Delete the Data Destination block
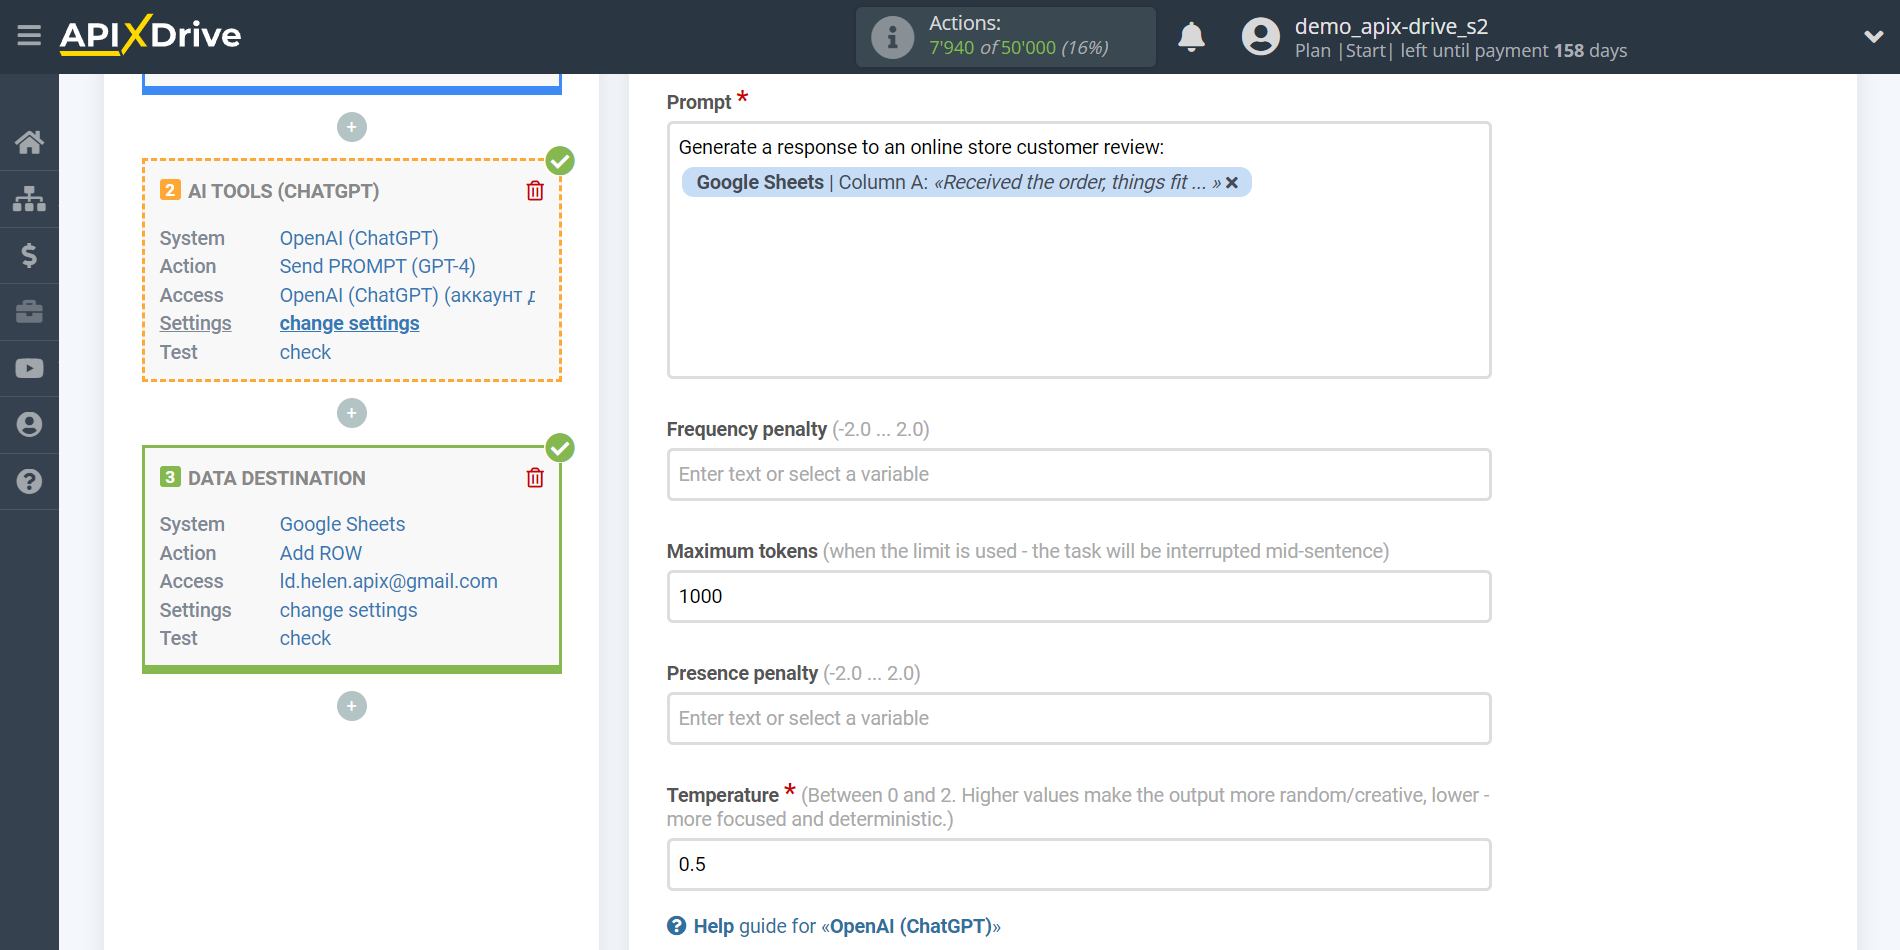This screenshot has height=950, width=1900. [x=535, y=477]
